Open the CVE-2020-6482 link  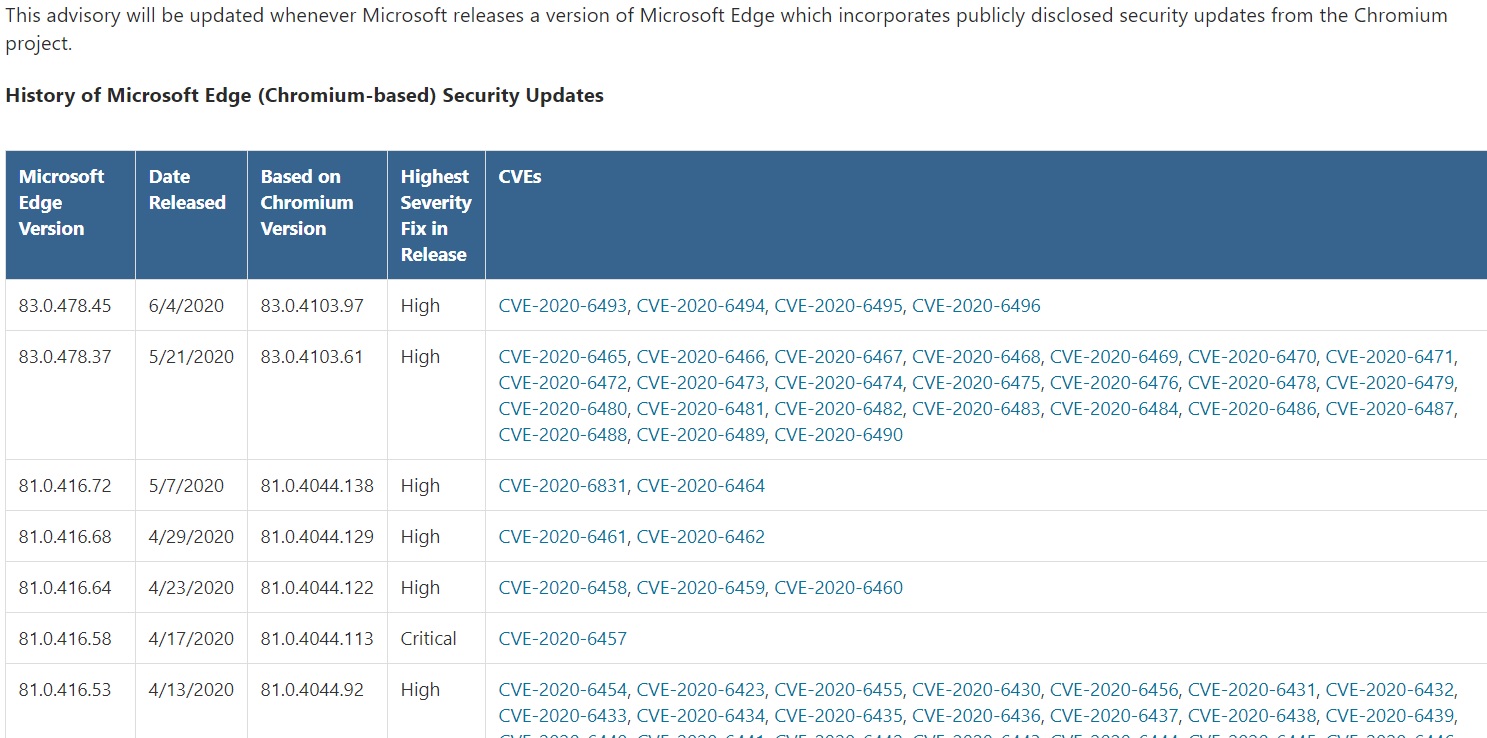pyautogui.click(x=839, y=409)
